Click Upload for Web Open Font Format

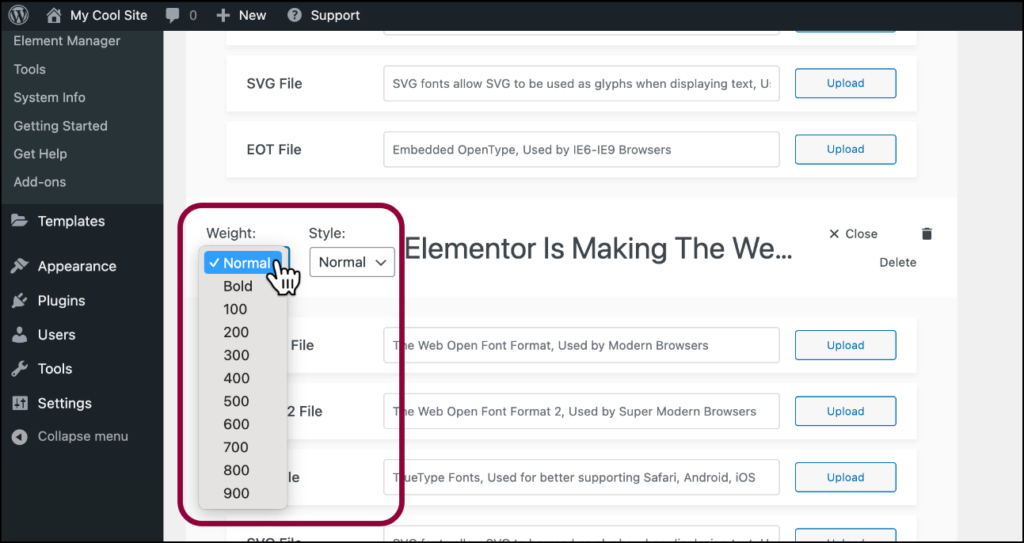(x=845, y=345)
